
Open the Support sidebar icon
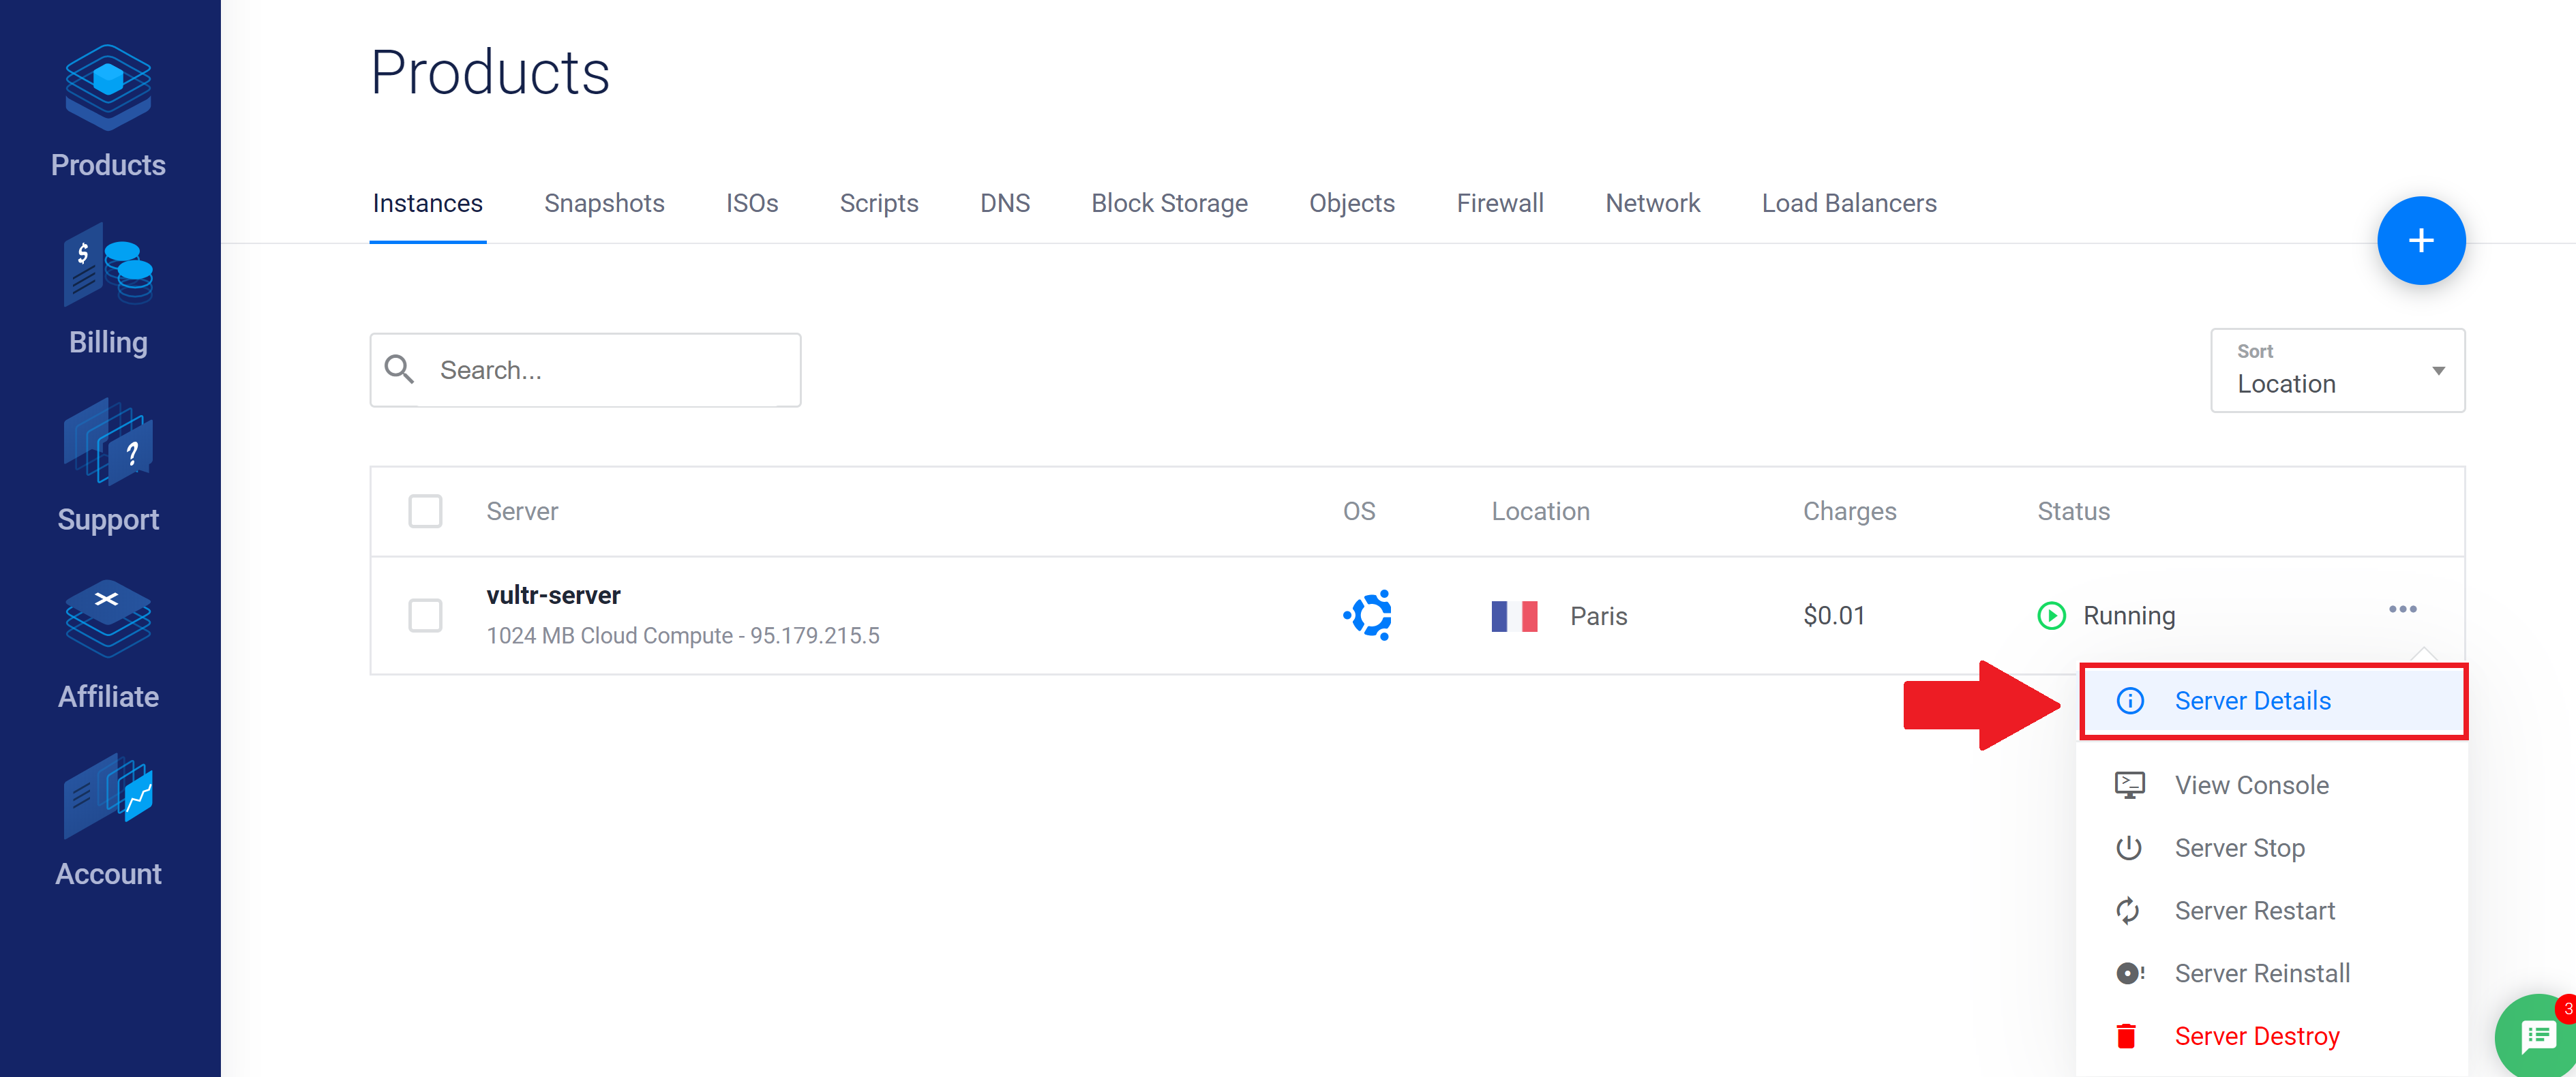(108, 441)
